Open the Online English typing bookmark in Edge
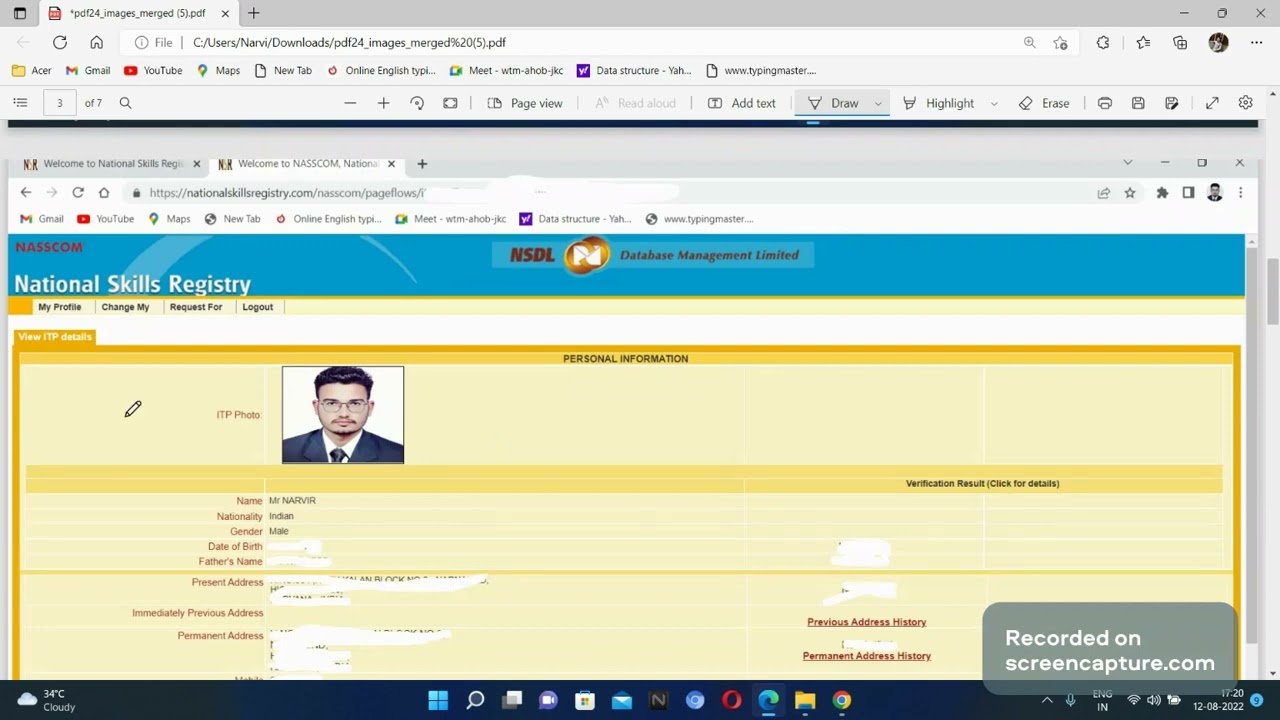This screenshot has height=720, width=1280. [381, 71]
